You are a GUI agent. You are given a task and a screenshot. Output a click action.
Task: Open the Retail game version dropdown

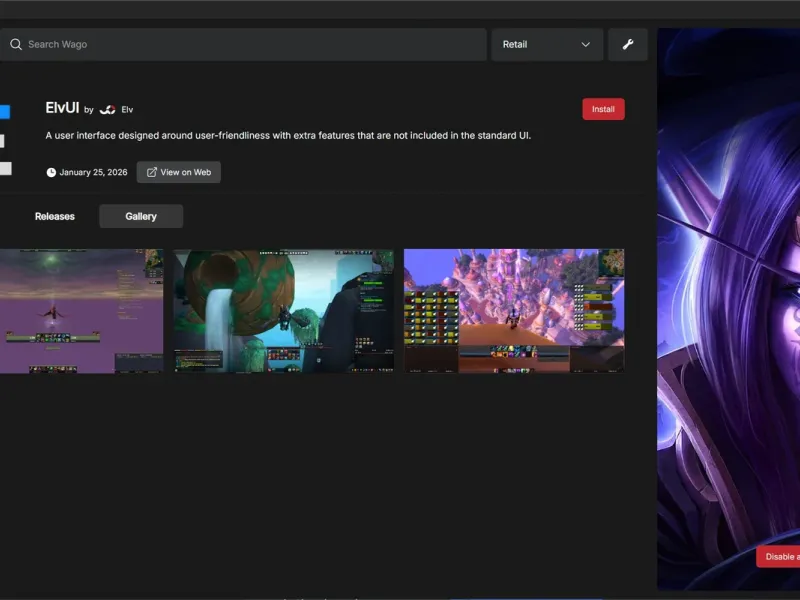click(547, 44)
